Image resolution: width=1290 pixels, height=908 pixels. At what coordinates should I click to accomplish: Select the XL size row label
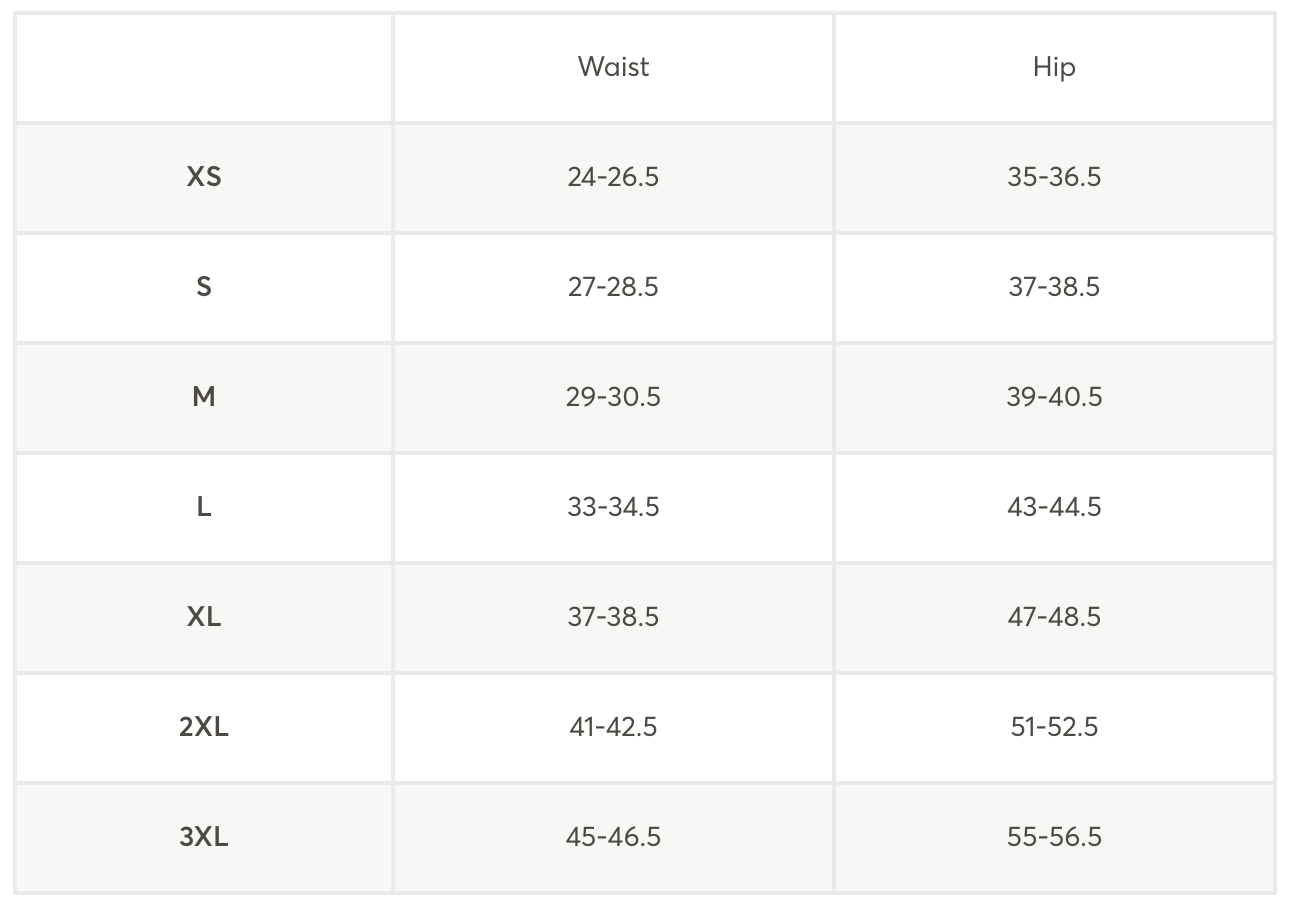(x=204, y=617)
